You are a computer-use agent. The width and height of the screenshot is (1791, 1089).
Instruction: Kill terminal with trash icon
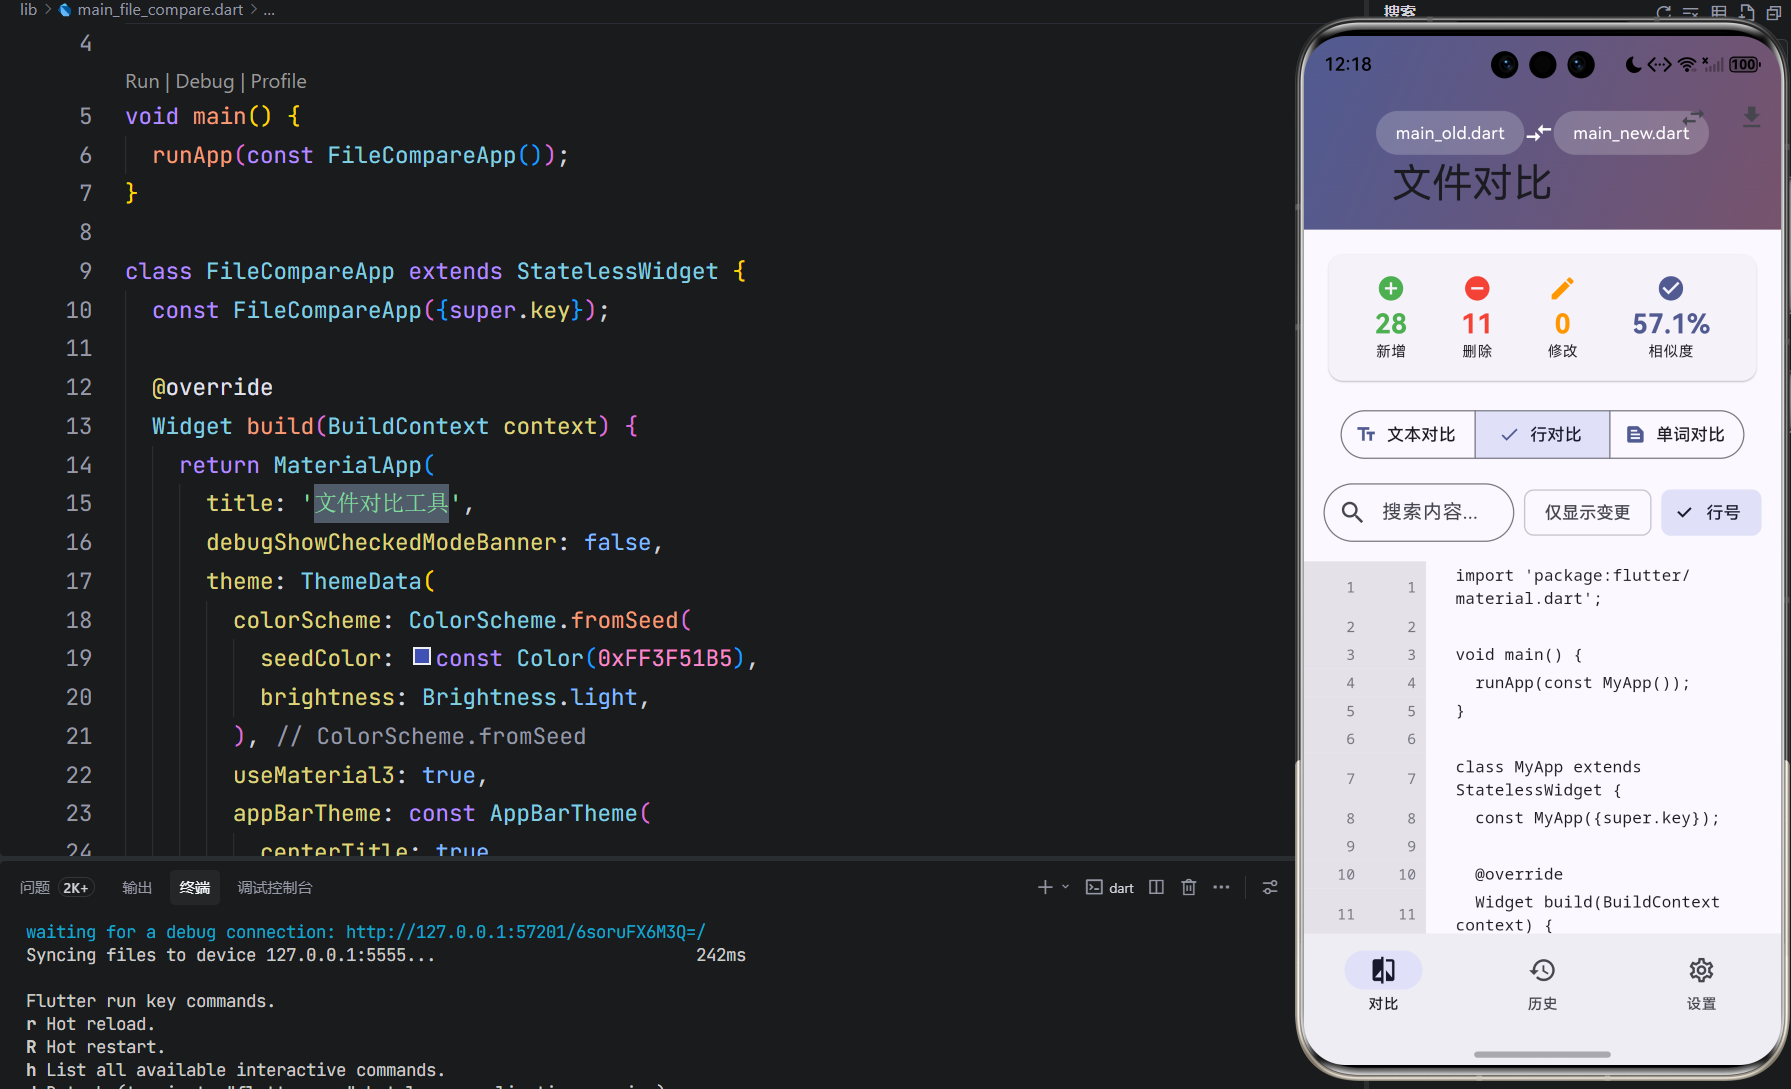pyautogui.click(x=1188, y=887)
